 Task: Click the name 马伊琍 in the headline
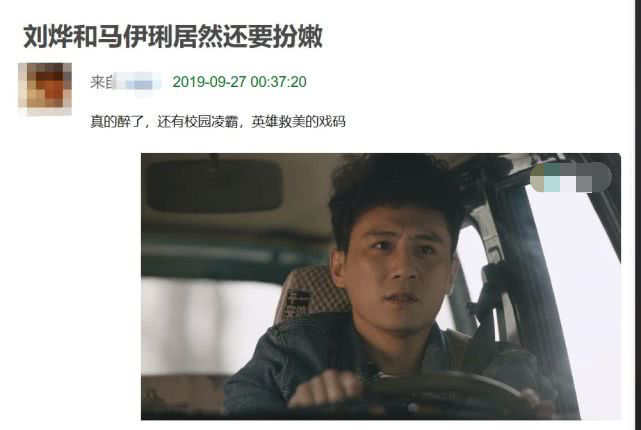tap(135, 36)
